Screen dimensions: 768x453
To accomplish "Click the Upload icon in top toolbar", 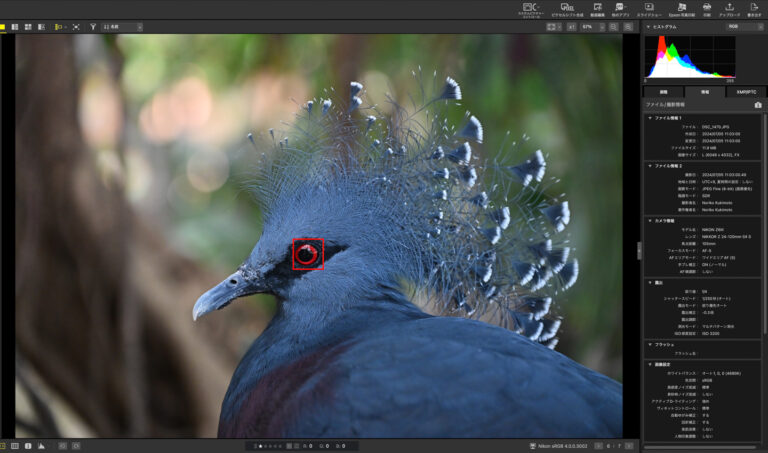I will (x=729, y=9).
